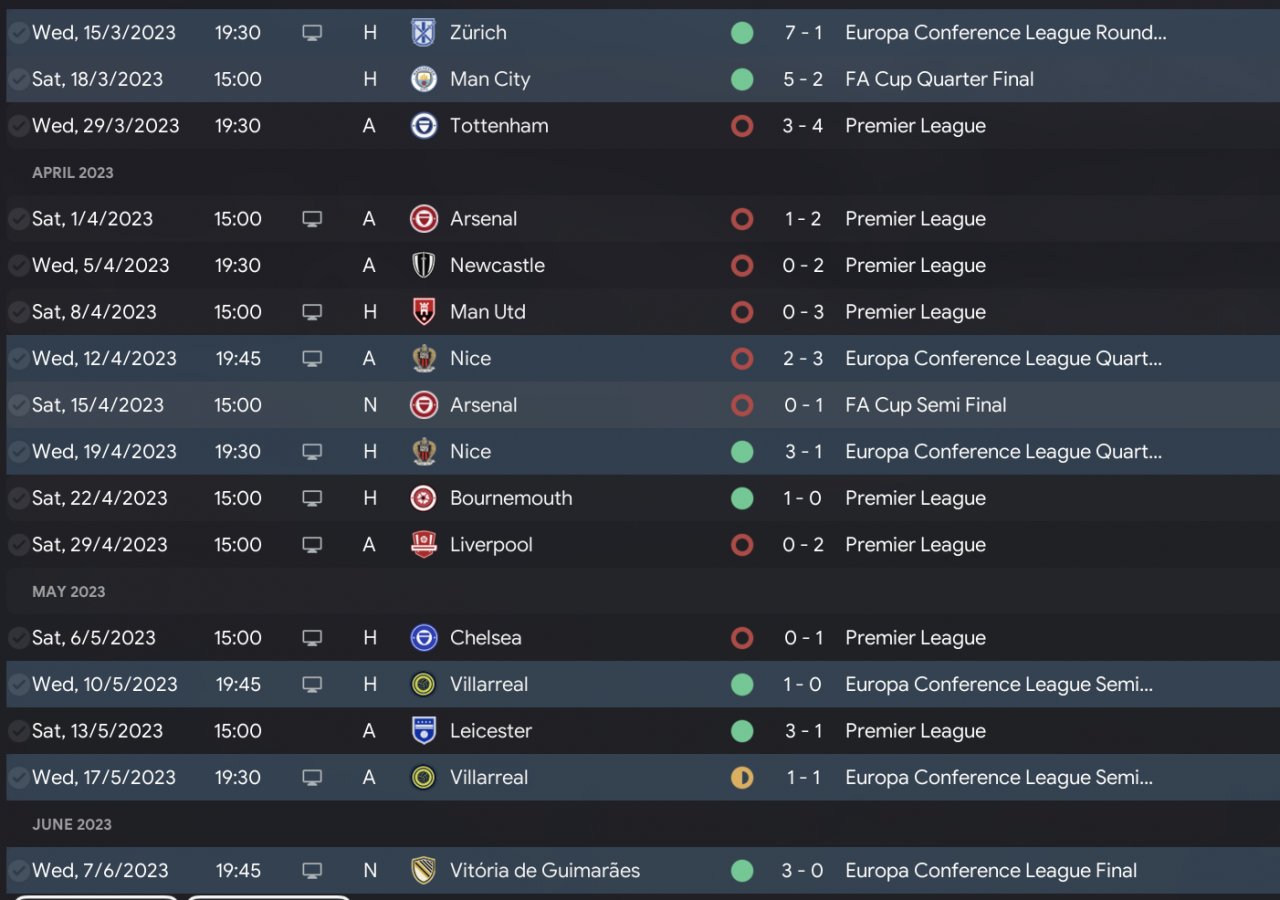Click the Newcastle club badge
1280x900 pixels.
[424, 265]
